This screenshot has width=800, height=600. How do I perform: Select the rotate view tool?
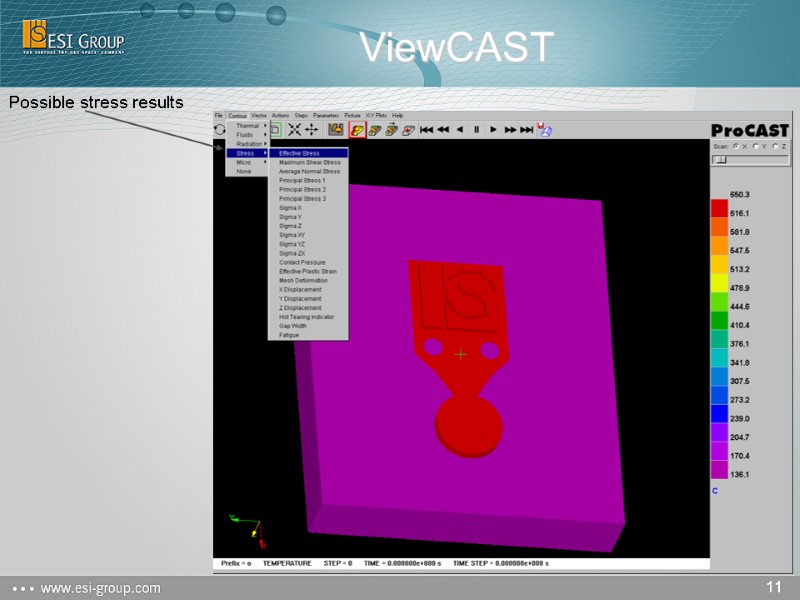point(218,128)
